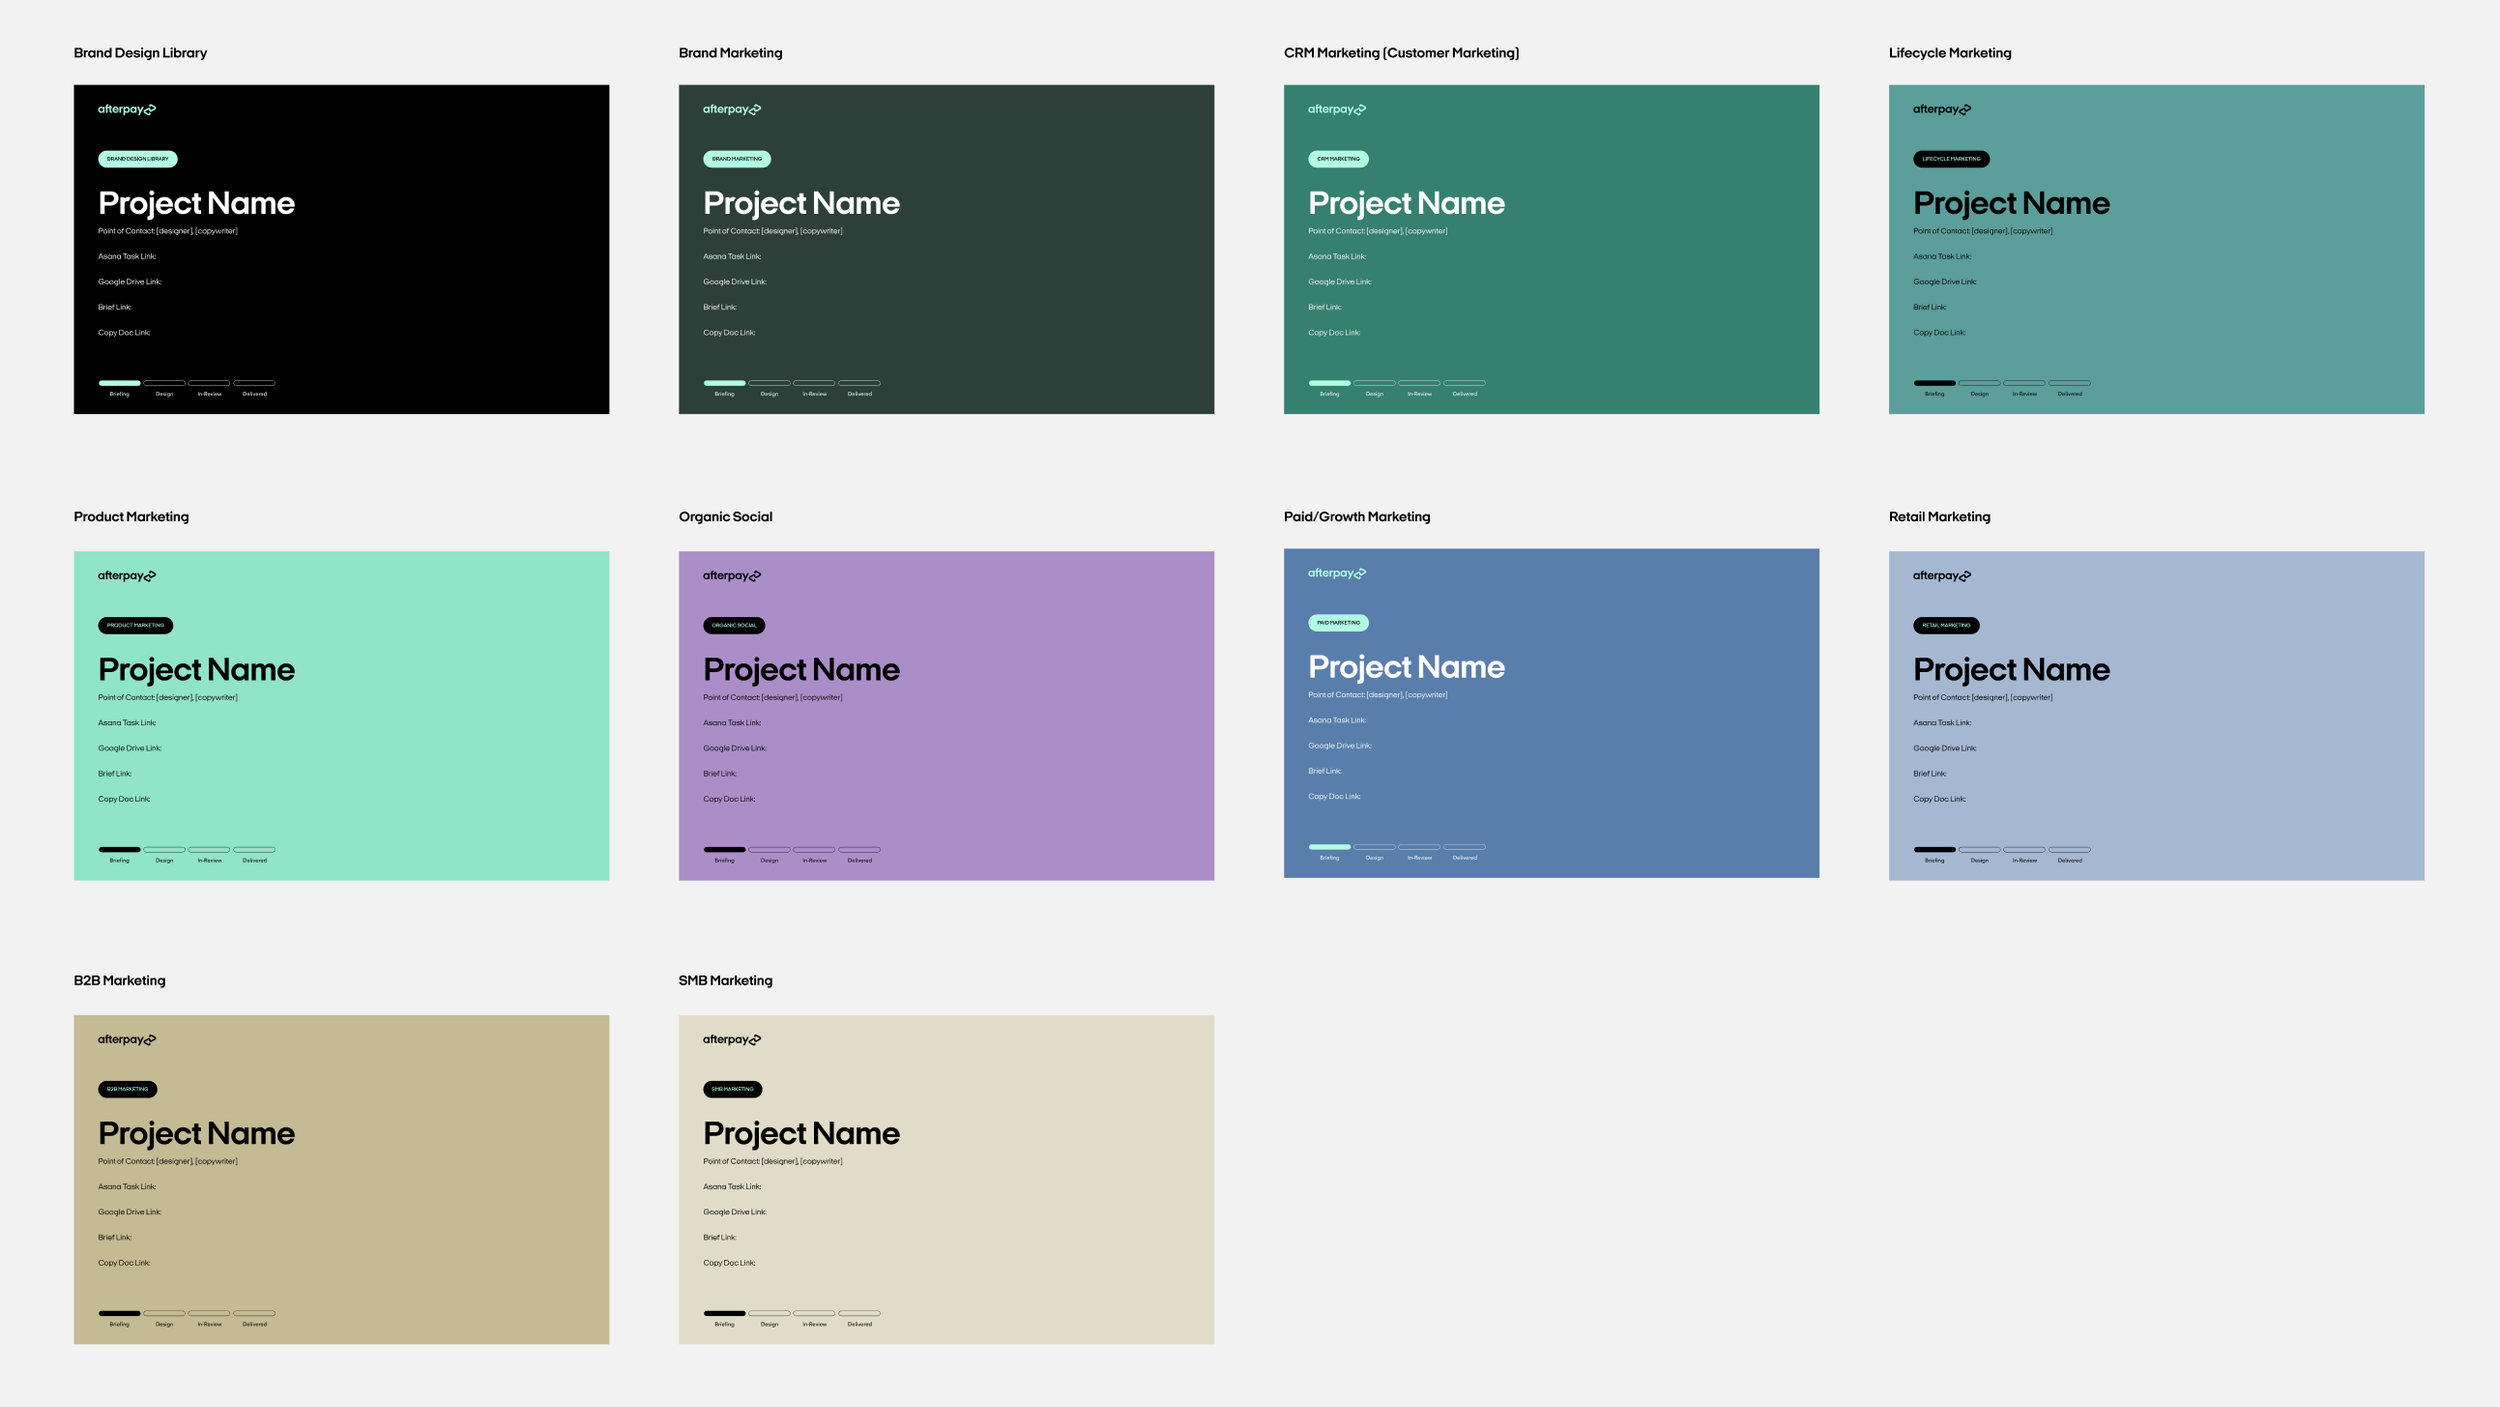The image size is (2500, 1407).
Task: Click the ORGANIC SOCIAL tag pill
Action: pyautogui.click(x=734, y=626)
